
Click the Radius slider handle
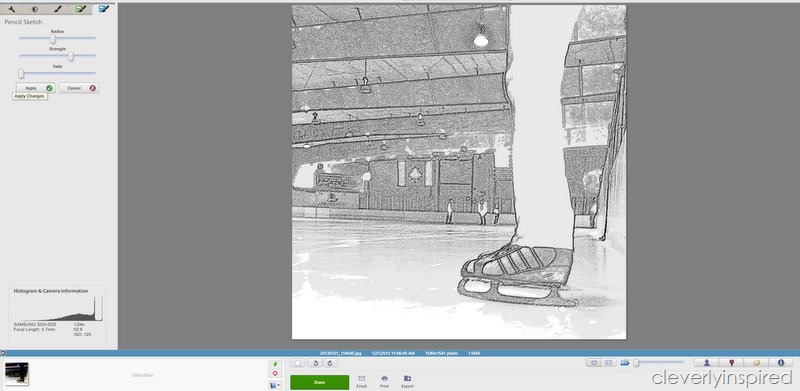[53, 38]
